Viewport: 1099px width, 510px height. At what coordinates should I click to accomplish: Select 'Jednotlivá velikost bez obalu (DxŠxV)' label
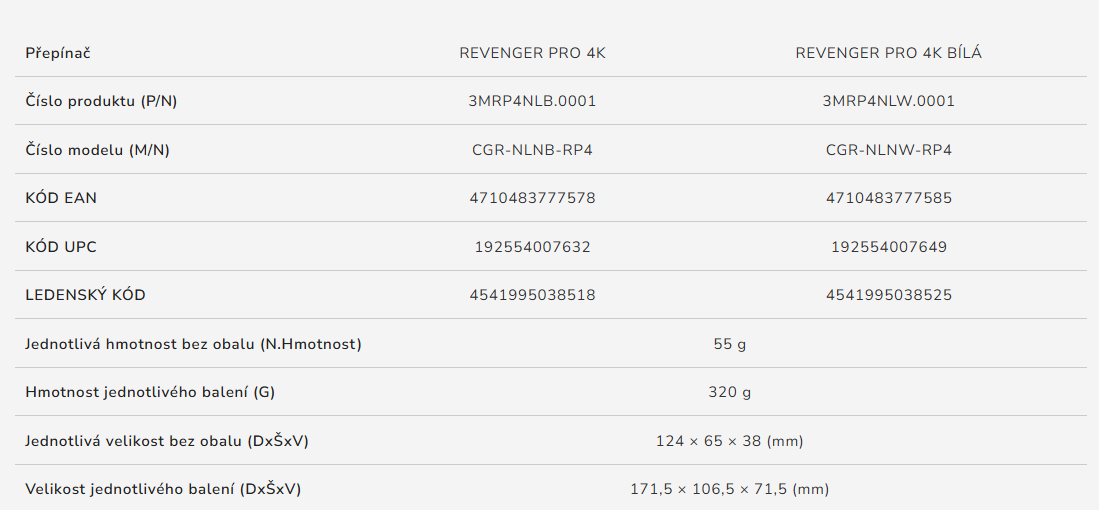[167, 441]
